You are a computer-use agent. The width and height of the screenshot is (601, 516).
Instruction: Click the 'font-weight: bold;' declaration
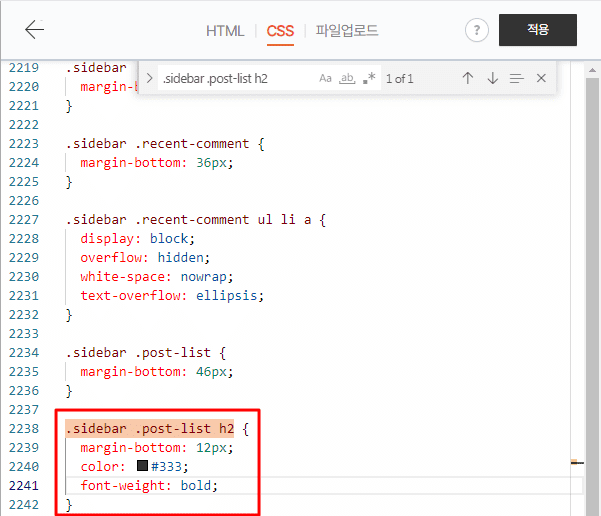point(149,485)
